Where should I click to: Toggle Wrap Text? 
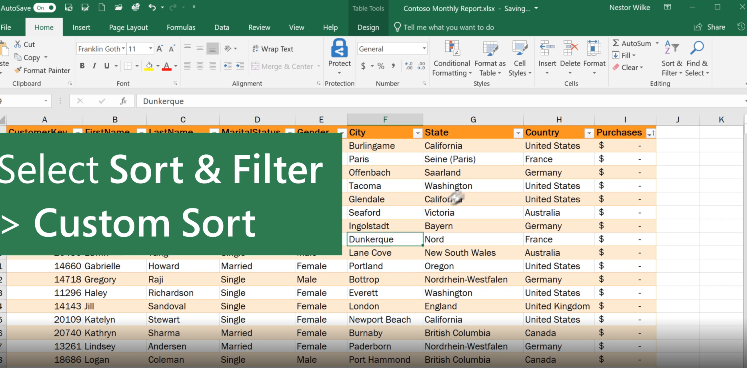click(x=273, y=49)
